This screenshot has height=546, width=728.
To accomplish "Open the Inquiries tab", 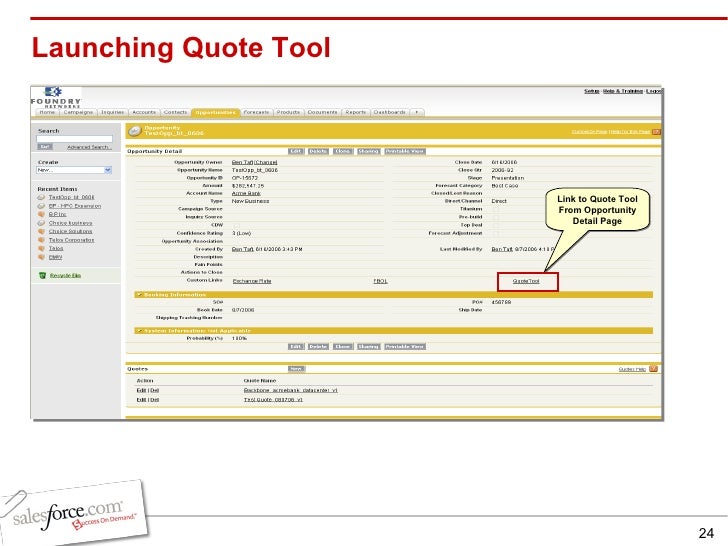I will tap(113, 112).
